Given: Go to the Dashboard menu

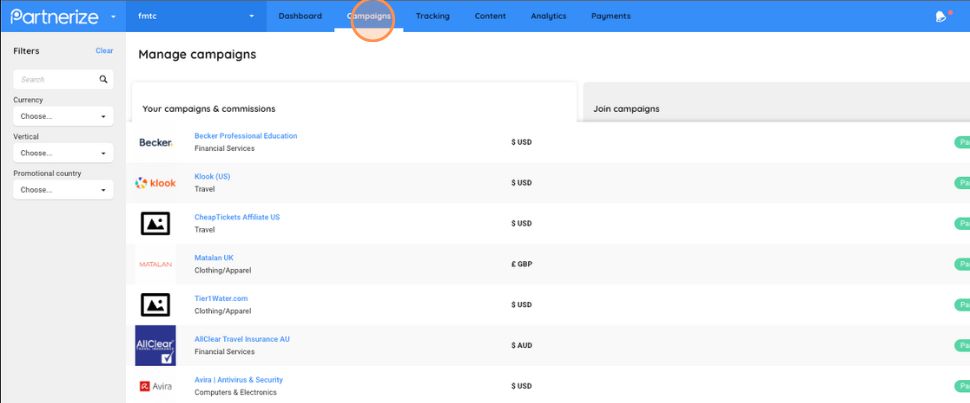Looking at the screenshot, I should click(300, 16).
